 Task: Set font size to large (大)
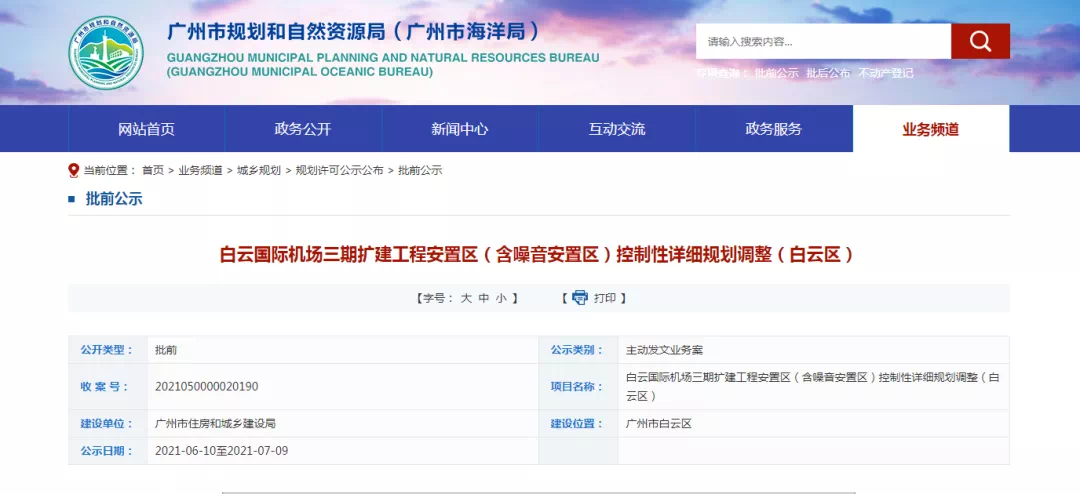point(466,298)
